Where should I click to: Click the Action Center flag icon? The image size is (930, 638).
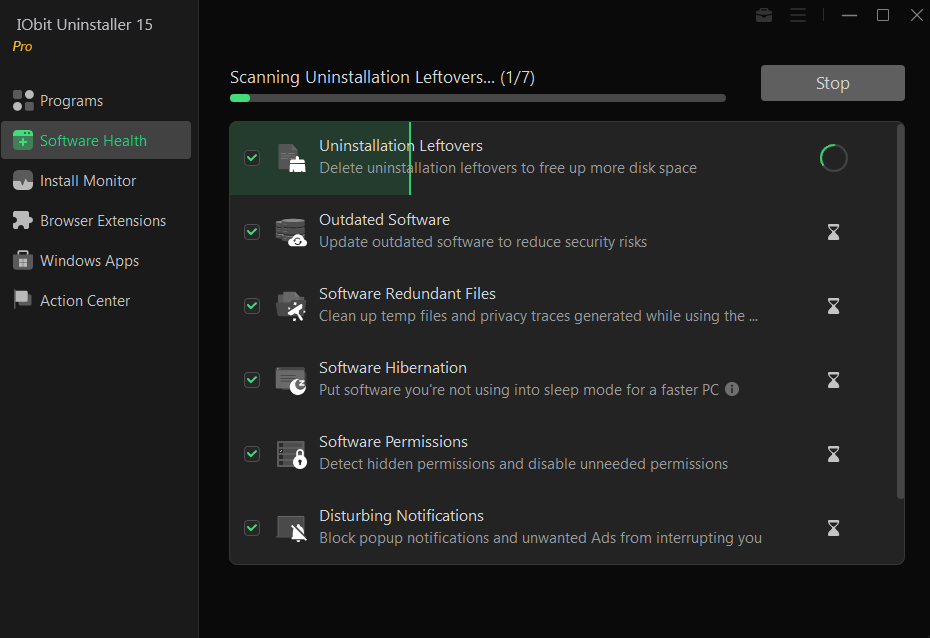click(23, 299)
